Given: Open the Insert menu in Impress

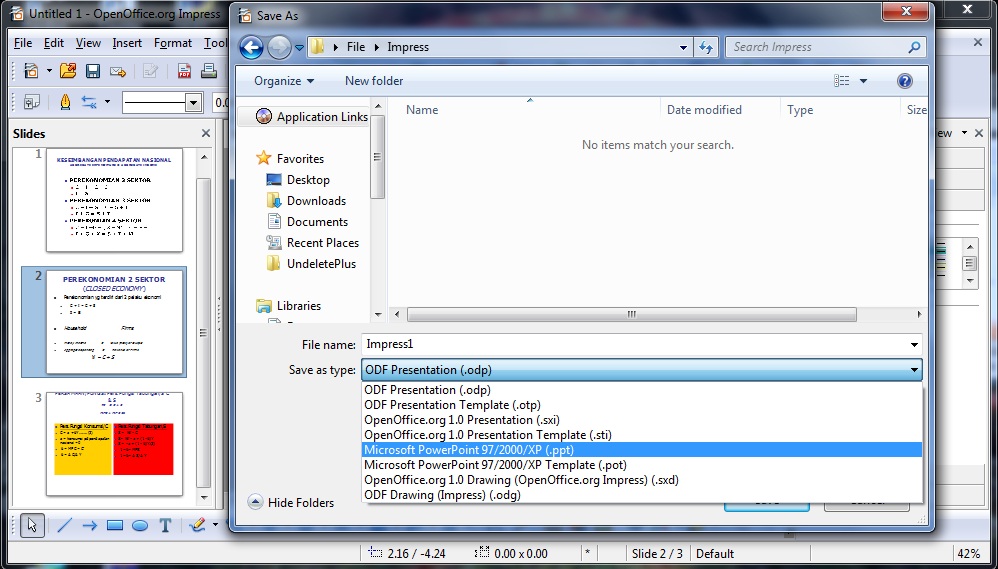Looking at the screenshot, I should click(127, 43).
